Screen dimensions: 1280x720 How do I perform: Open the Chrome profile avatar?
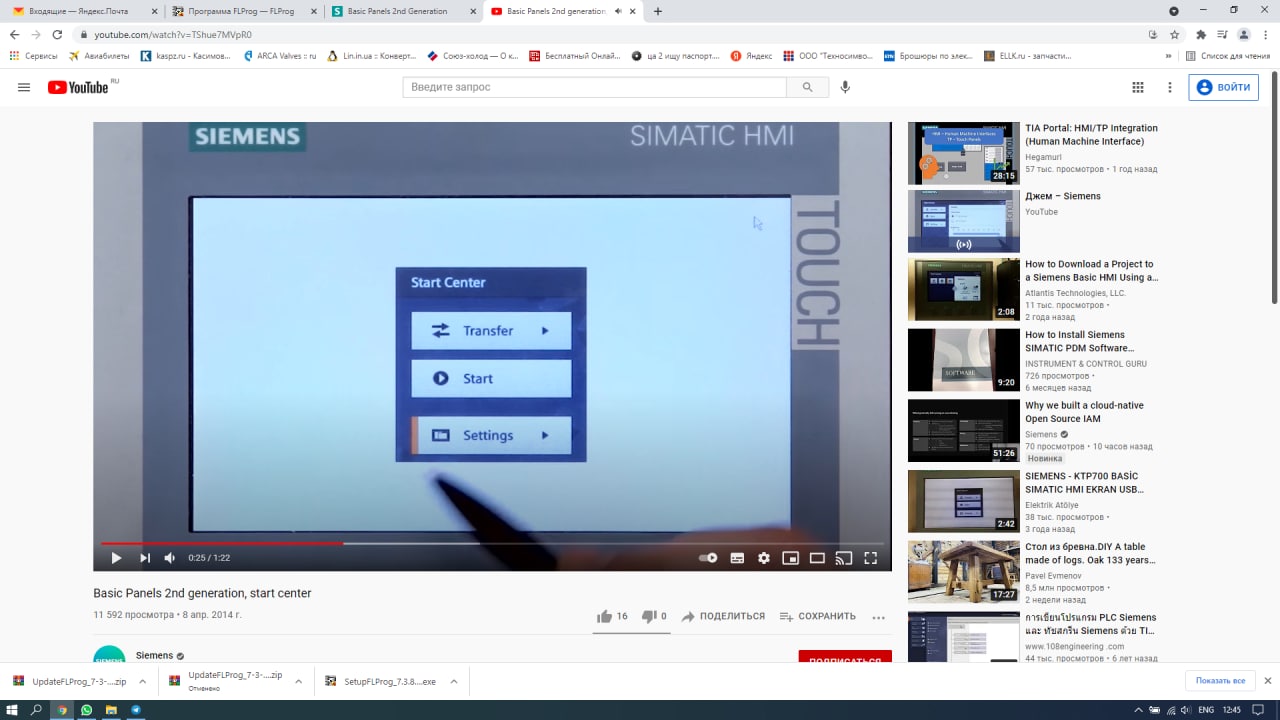pos(1244,34)
